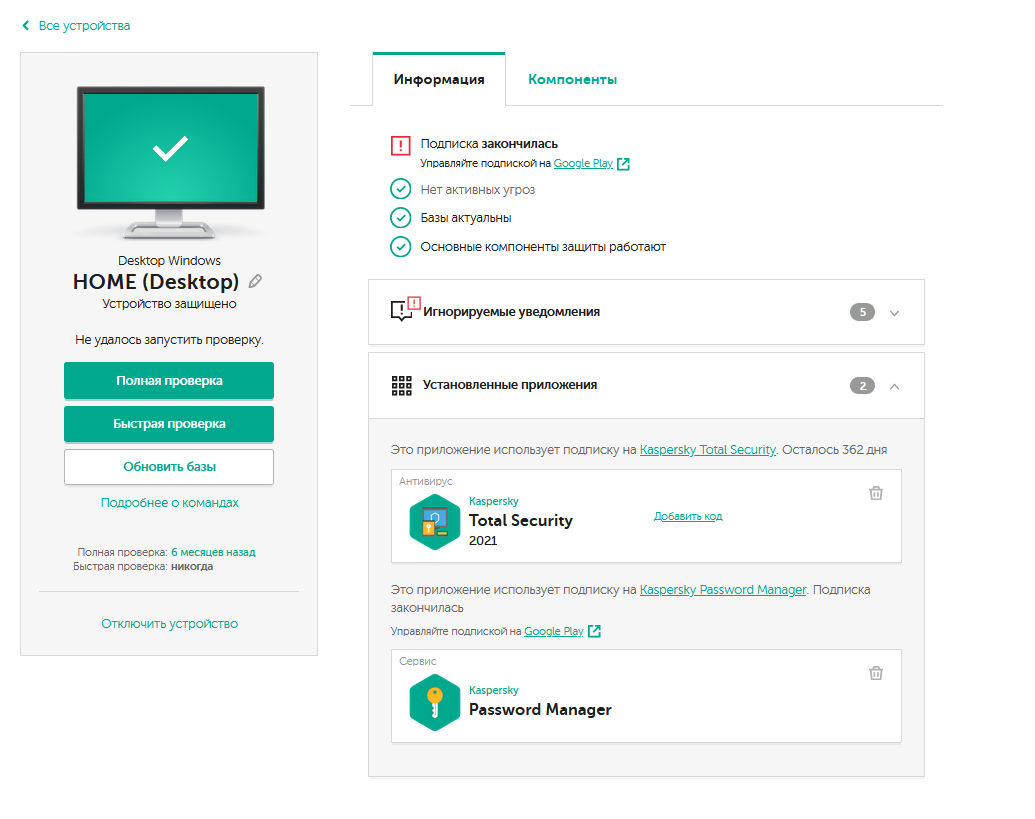Start Быстрая проверка scan

point(169,424)
